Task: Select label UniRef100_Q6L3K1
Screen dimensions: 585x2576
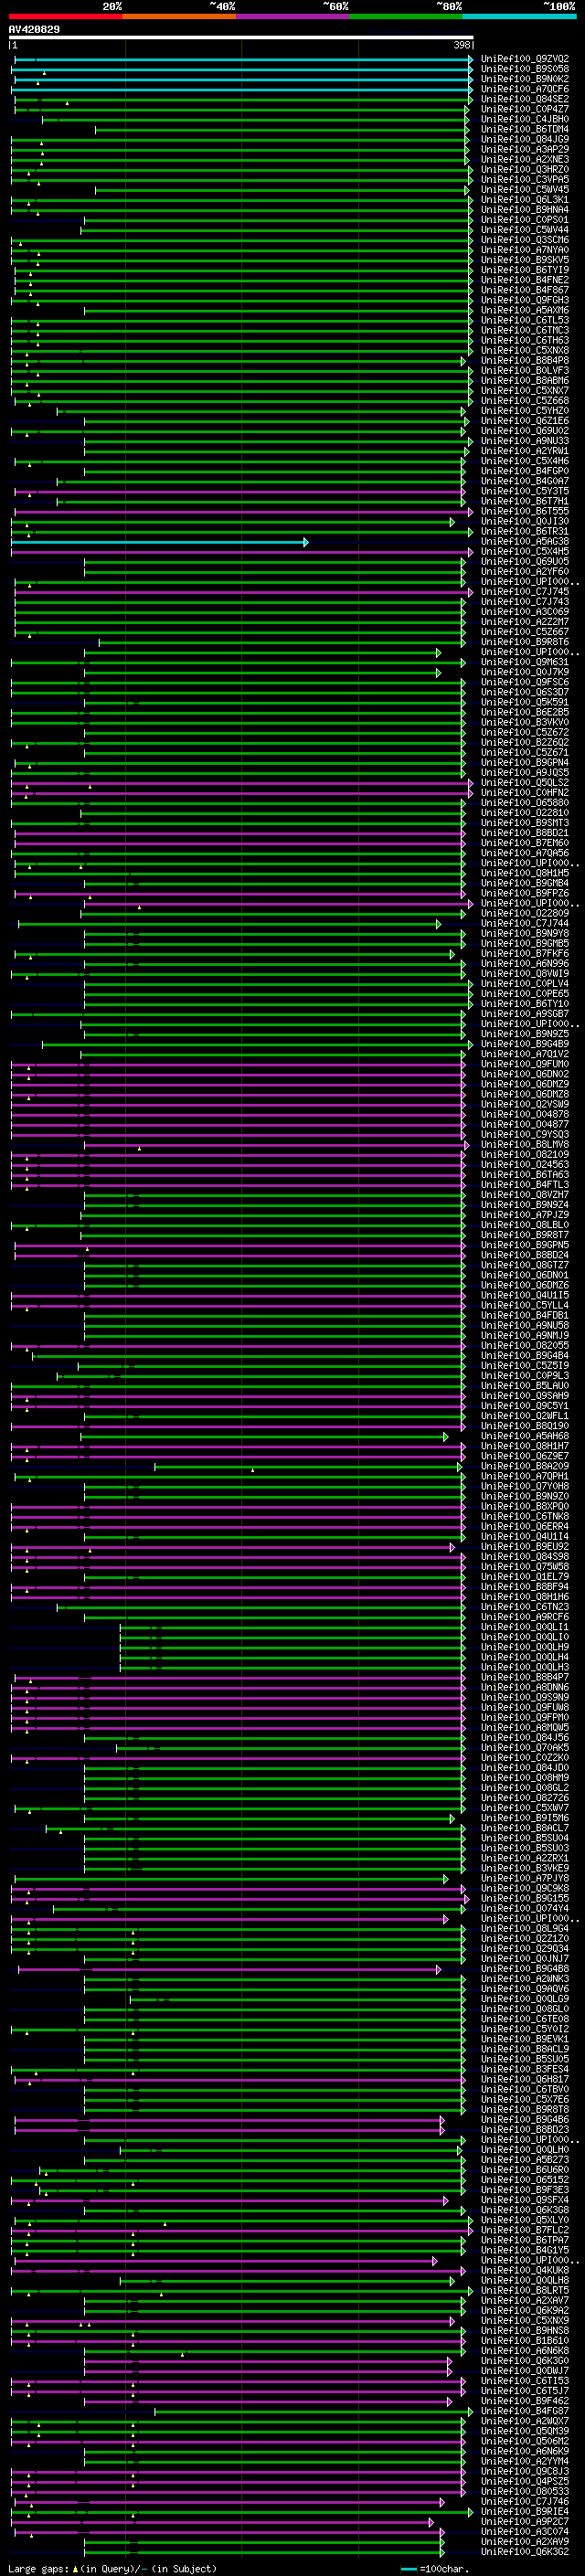Action: [x=525, y=200]
